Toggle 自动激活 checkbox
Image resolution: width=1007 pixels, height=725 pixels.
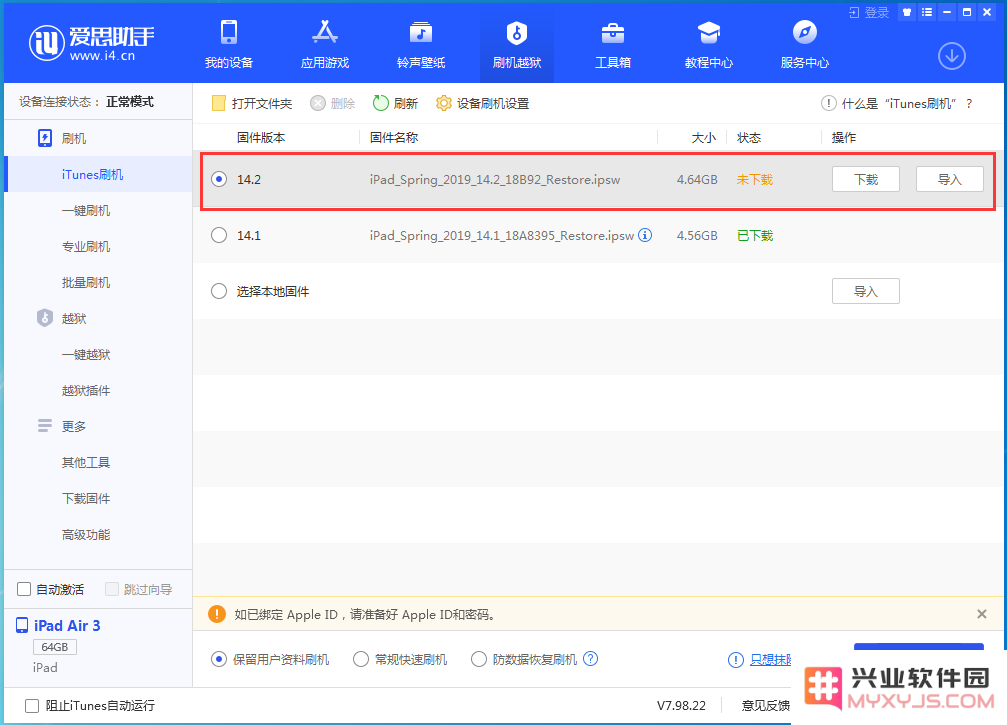(24, 589)
